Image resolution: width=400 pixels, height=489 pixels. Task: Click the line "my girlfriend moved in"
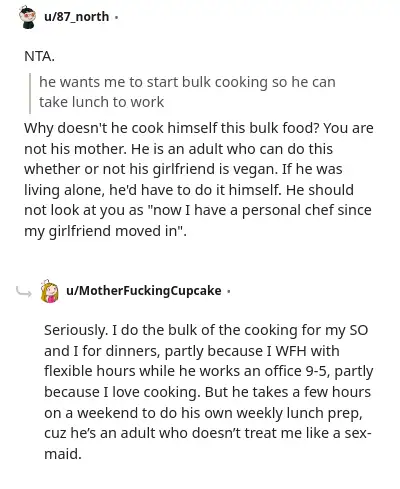pyautogui.click(x=105, y=231)
